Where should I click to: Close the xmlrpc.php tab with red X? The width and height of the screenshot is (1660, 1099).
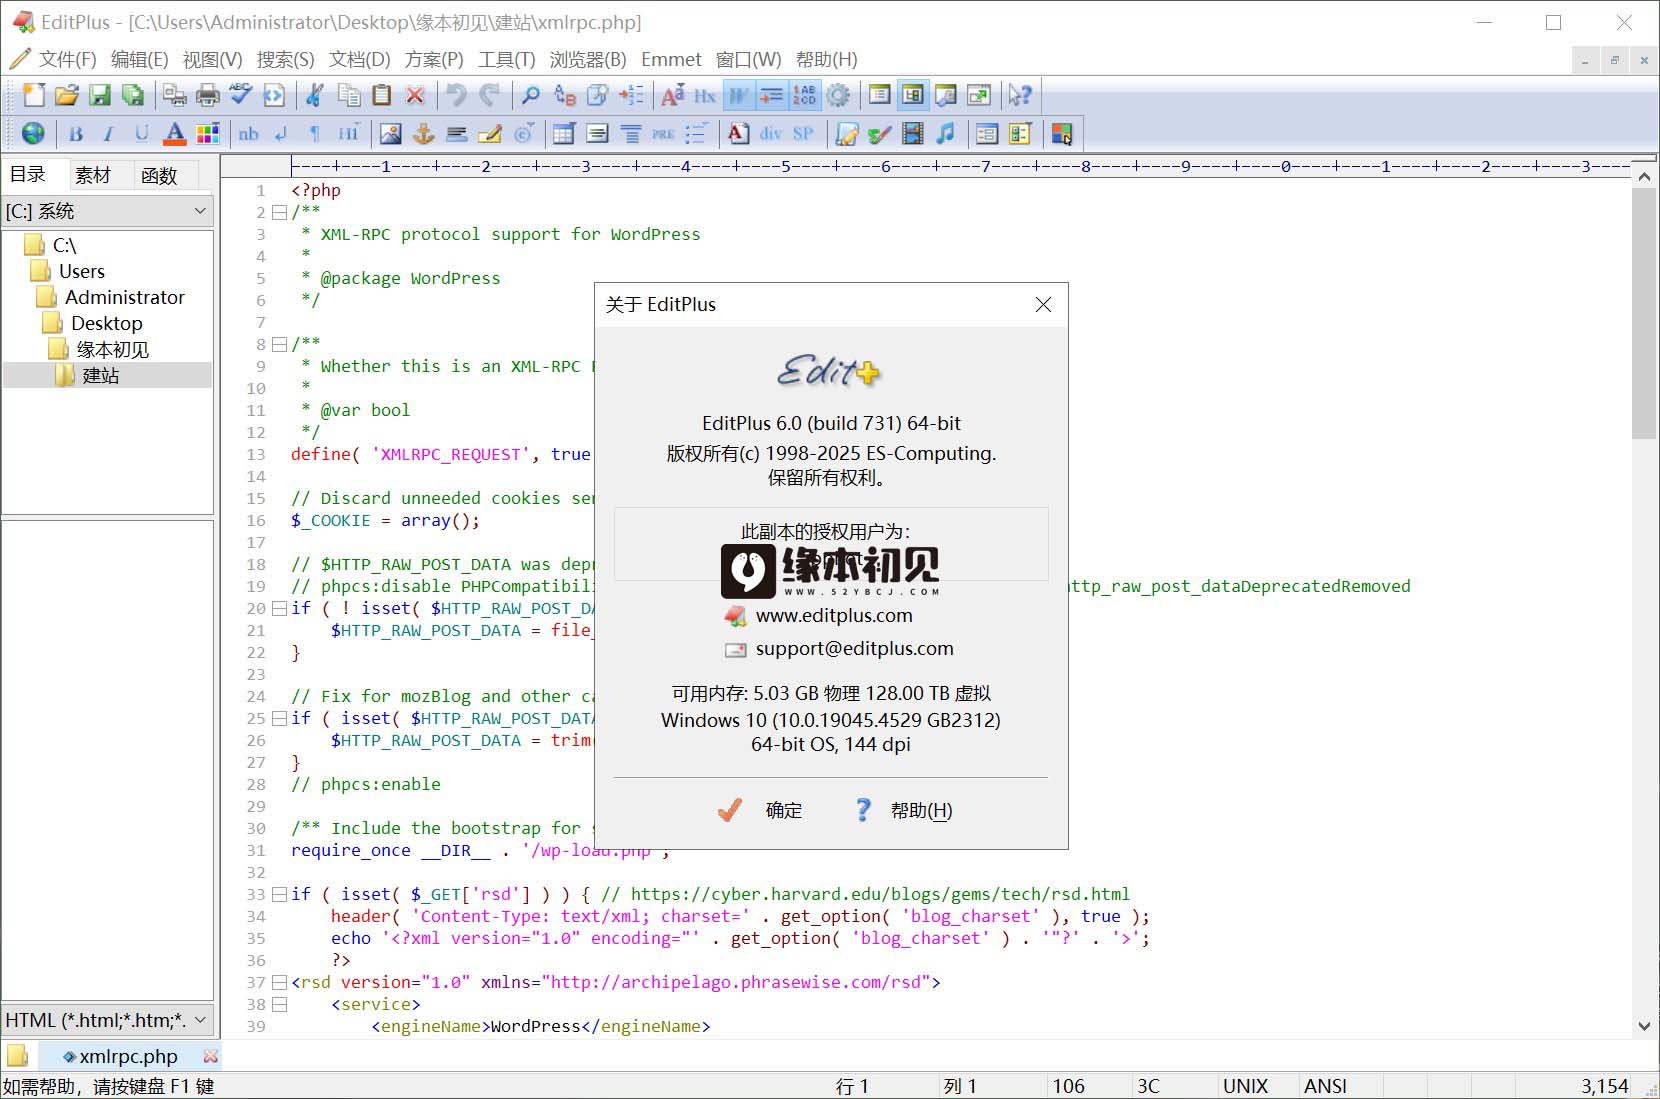tap(210, 1056)
